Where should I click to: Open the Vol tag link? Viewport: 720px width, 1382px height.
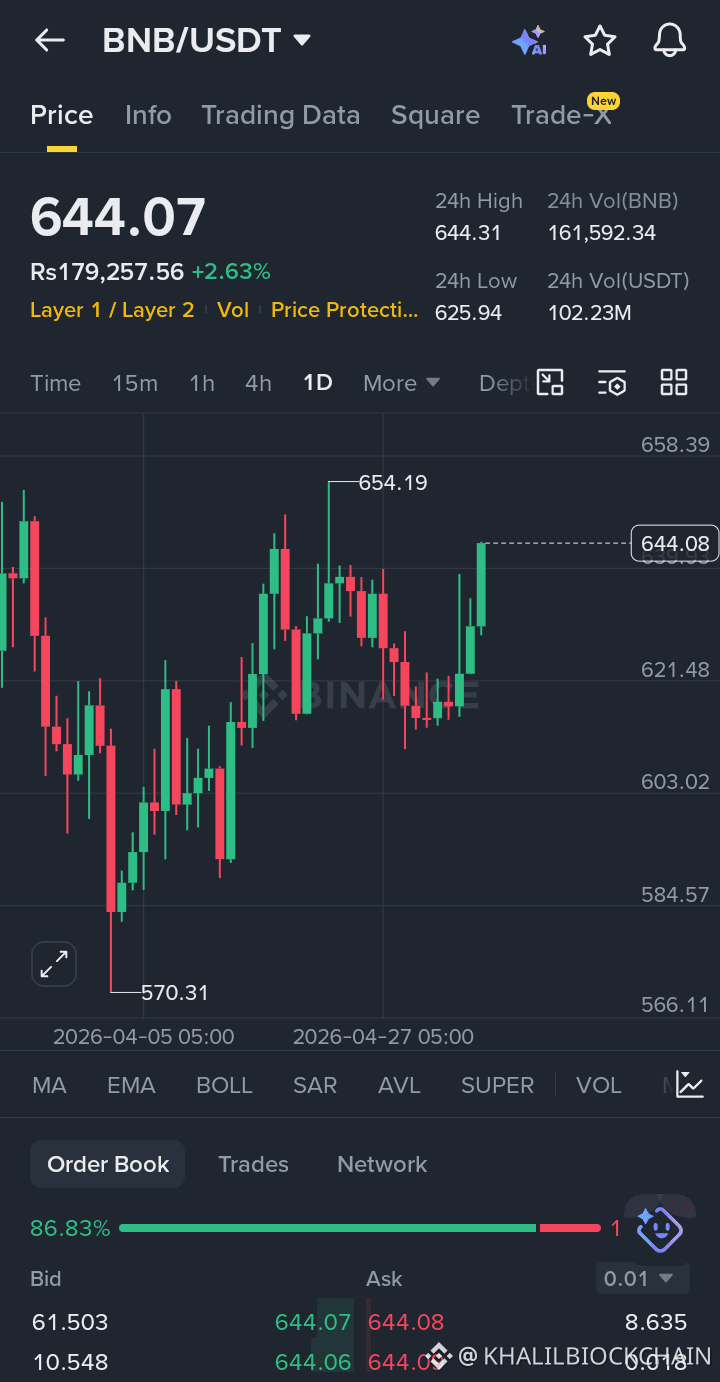tap(233, 310)
